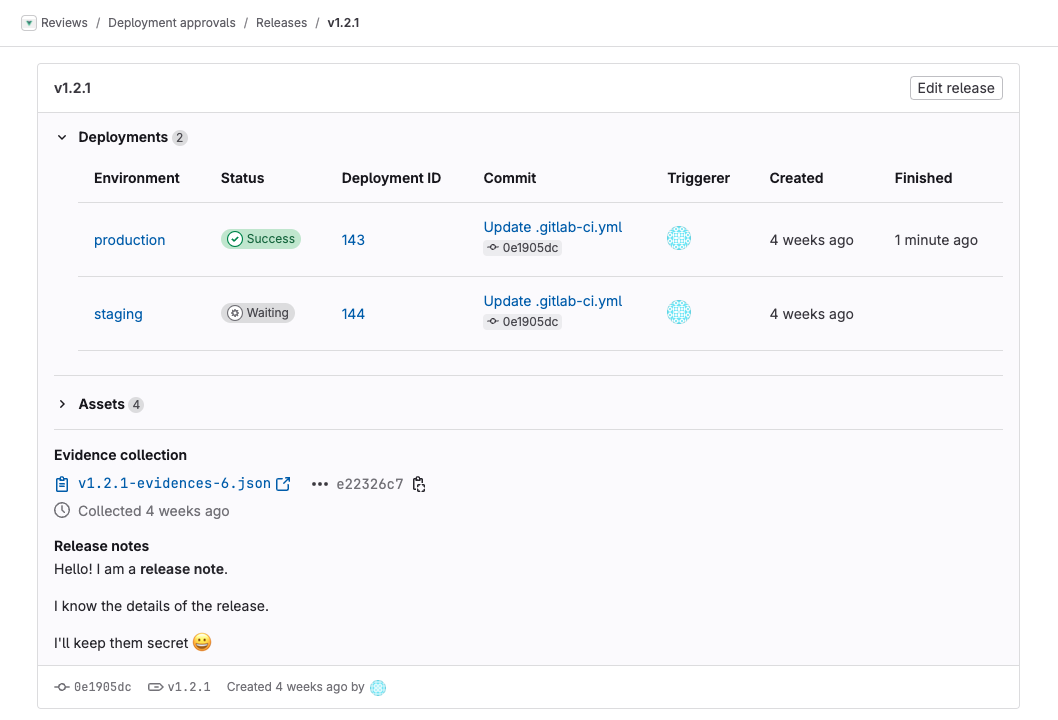Open the Update .gitlab-ci.yml commit
The width and height of the screenshot is (1058, 720).
pos(552,227)
